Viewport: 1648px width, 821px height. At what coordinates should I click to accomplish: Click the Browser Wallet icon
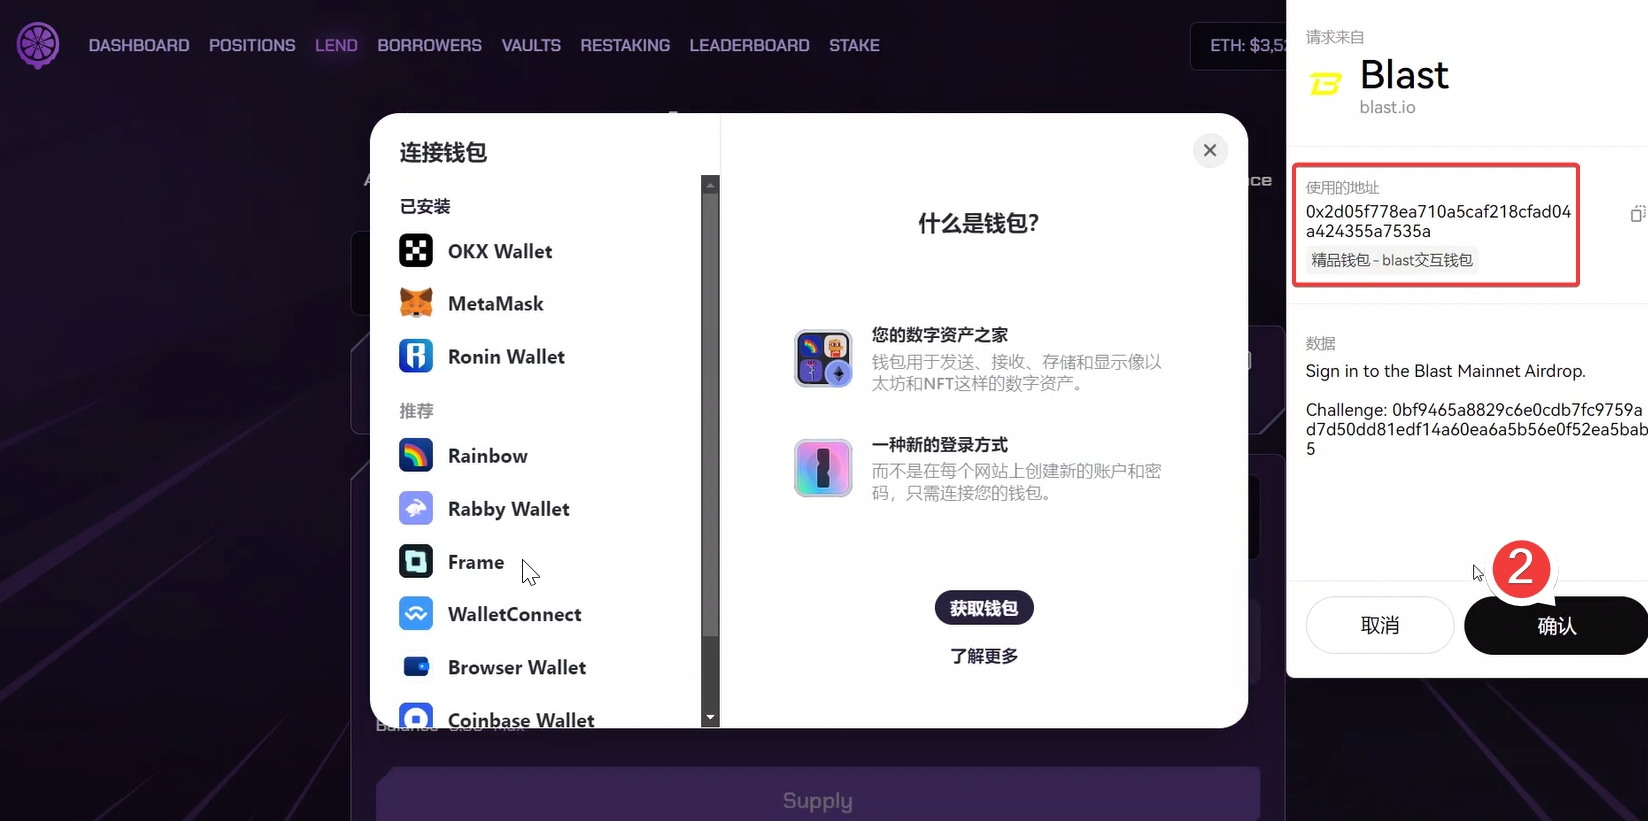click(x=416, y=667)
